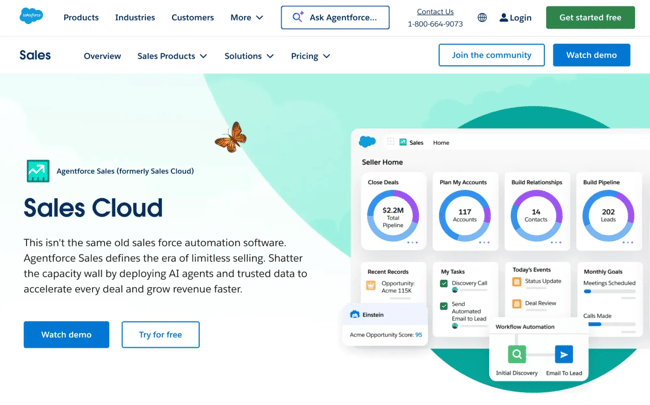Click the $2.2M Total Pipeline donut chart
The height and width of the screenshot is (405, 650).
click(x=393, y=216)
